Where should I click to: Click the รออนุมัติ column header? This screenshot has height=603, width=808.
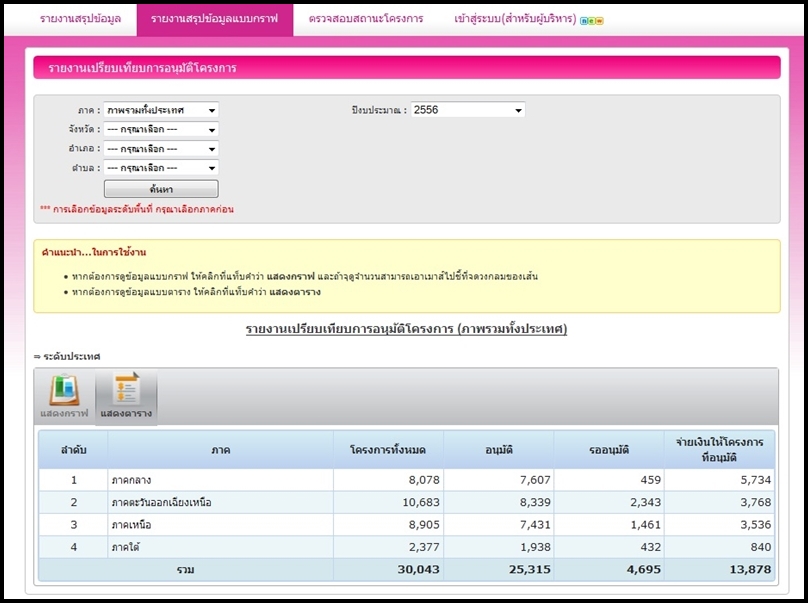tap(608, 450)
